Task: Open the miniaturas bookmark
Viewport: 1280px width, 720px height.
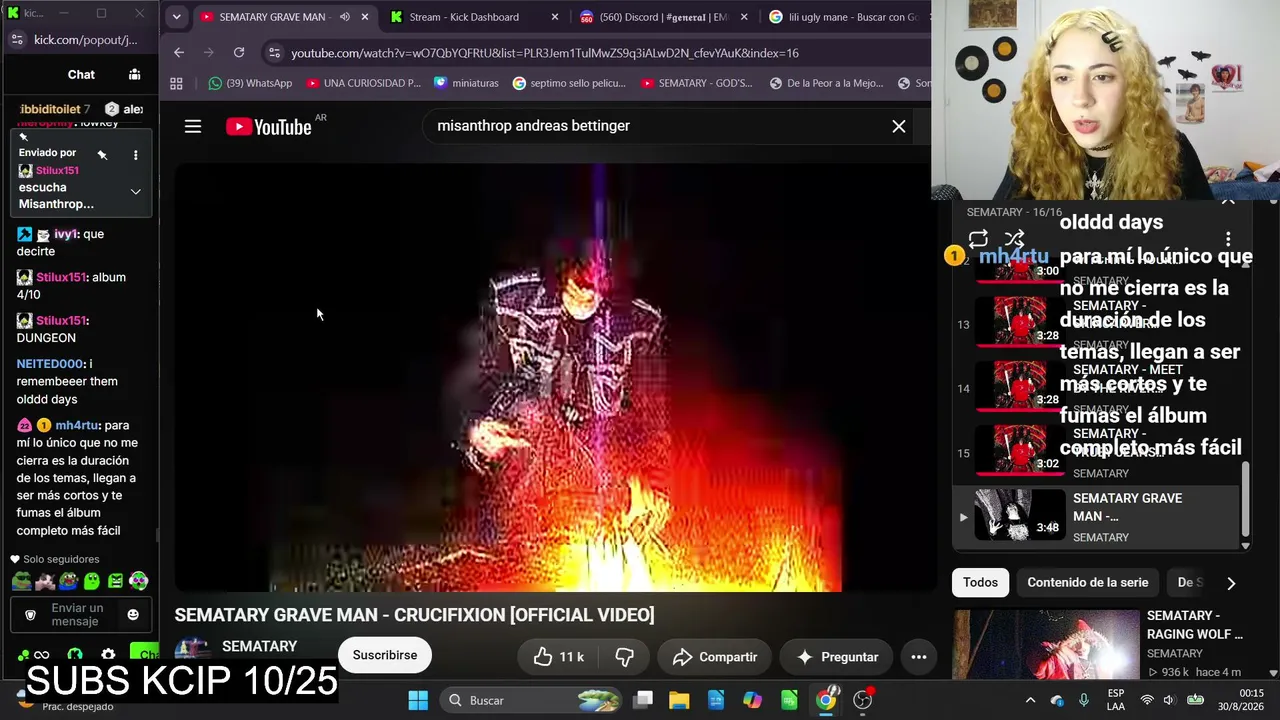Action: click(x=466, y=83)
